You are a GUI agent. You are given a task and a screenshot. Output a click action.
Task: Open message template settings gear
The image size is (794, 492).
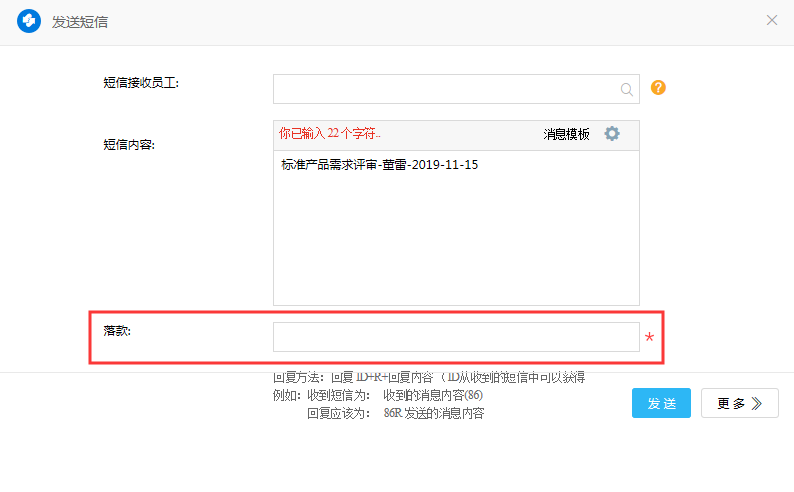coord(612,134)
